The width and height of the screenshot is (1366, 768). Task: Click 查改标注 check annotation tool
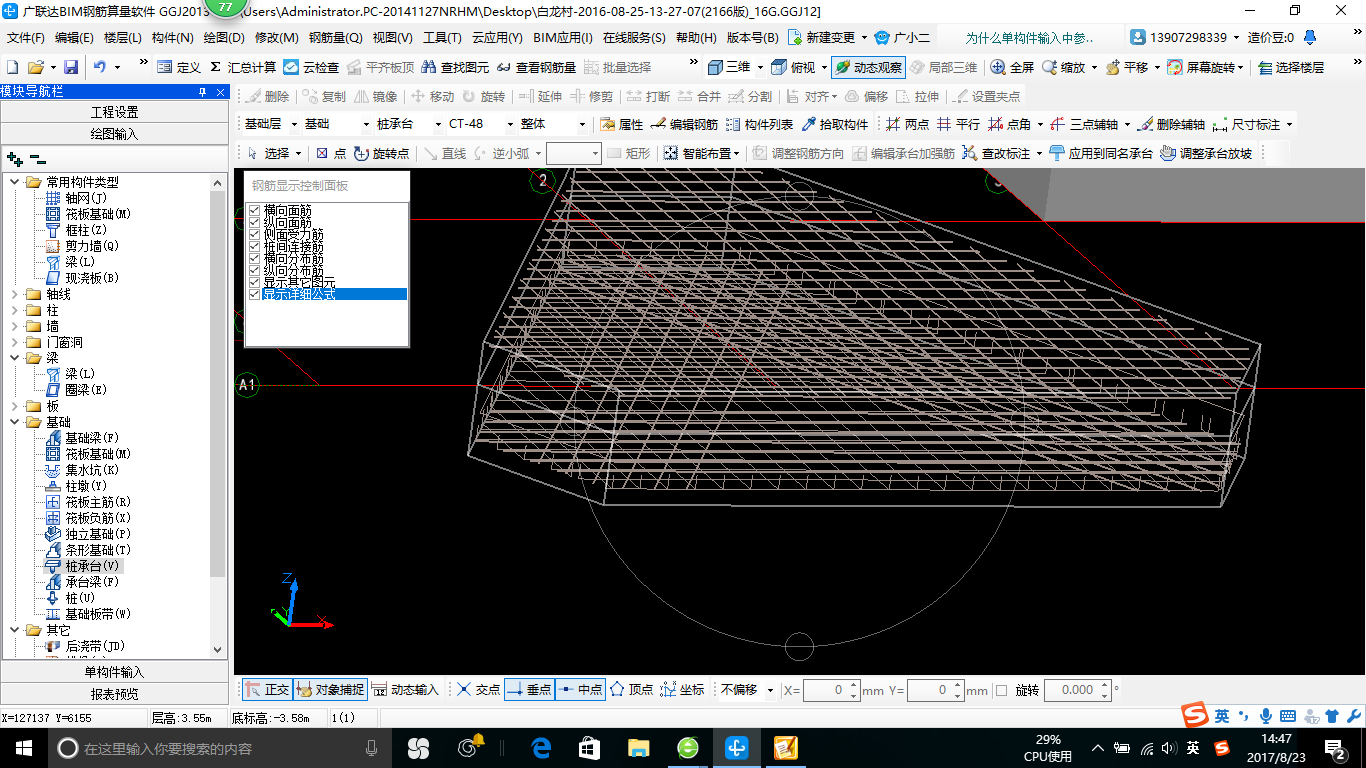[996, 153]
